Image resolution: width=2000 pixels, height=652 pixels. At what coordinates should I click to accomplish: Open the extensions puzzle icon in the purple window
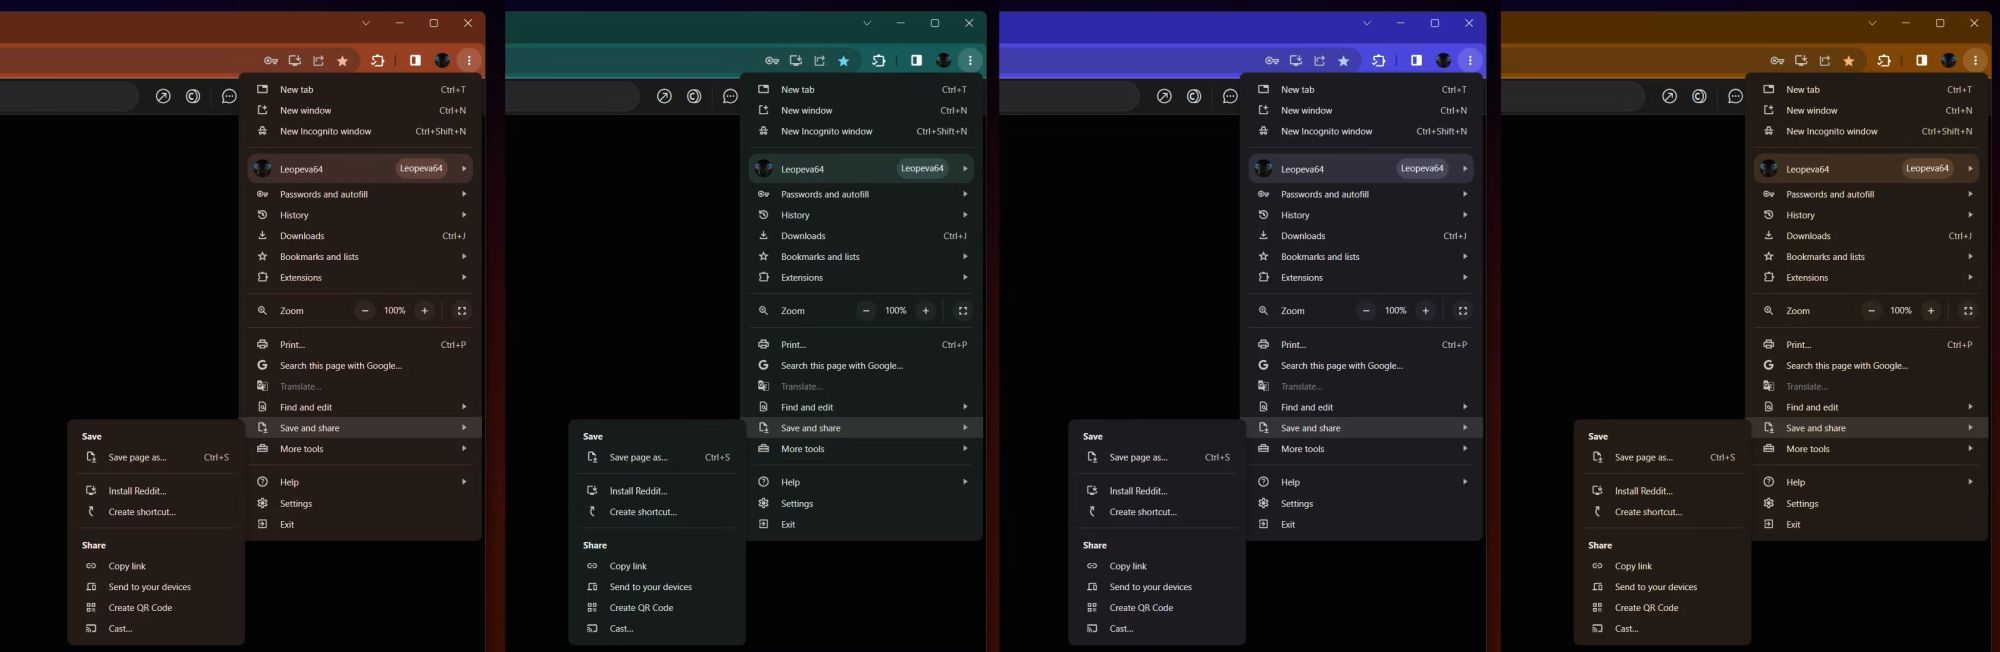tap(1379, 61)
